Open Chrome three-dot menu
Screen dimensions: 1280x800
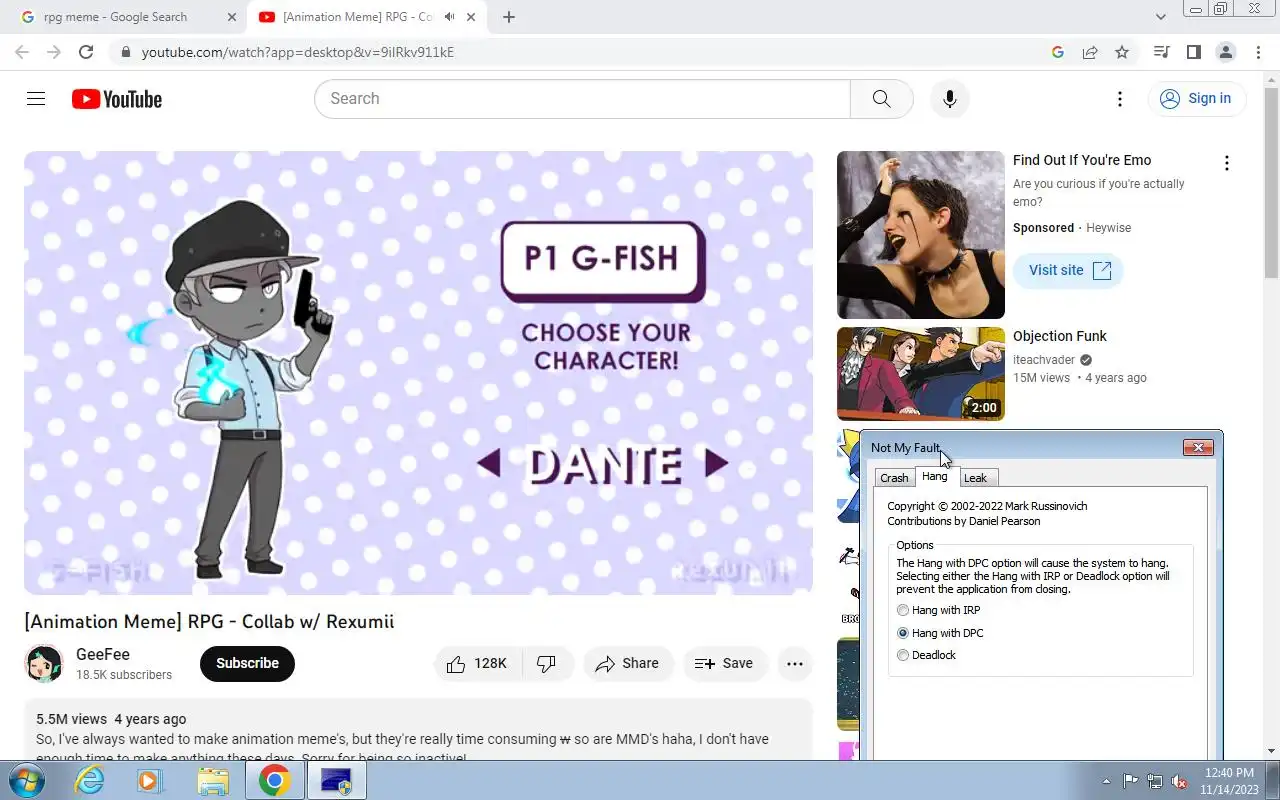tap(1258, 52)
